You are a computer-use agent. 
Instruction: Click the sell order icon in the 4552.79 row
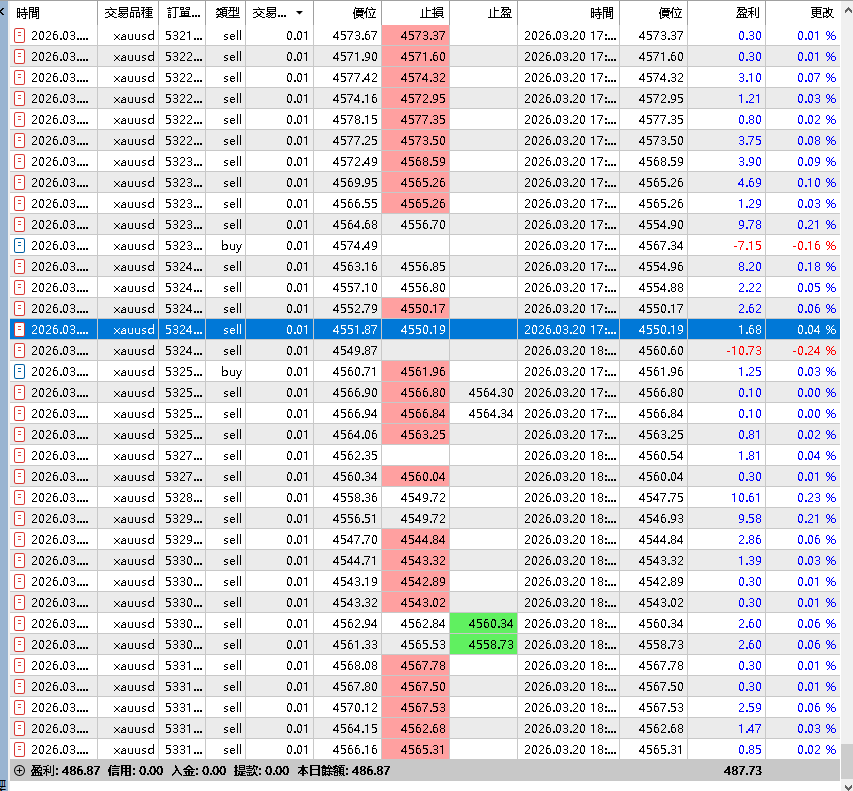point(19,308)
